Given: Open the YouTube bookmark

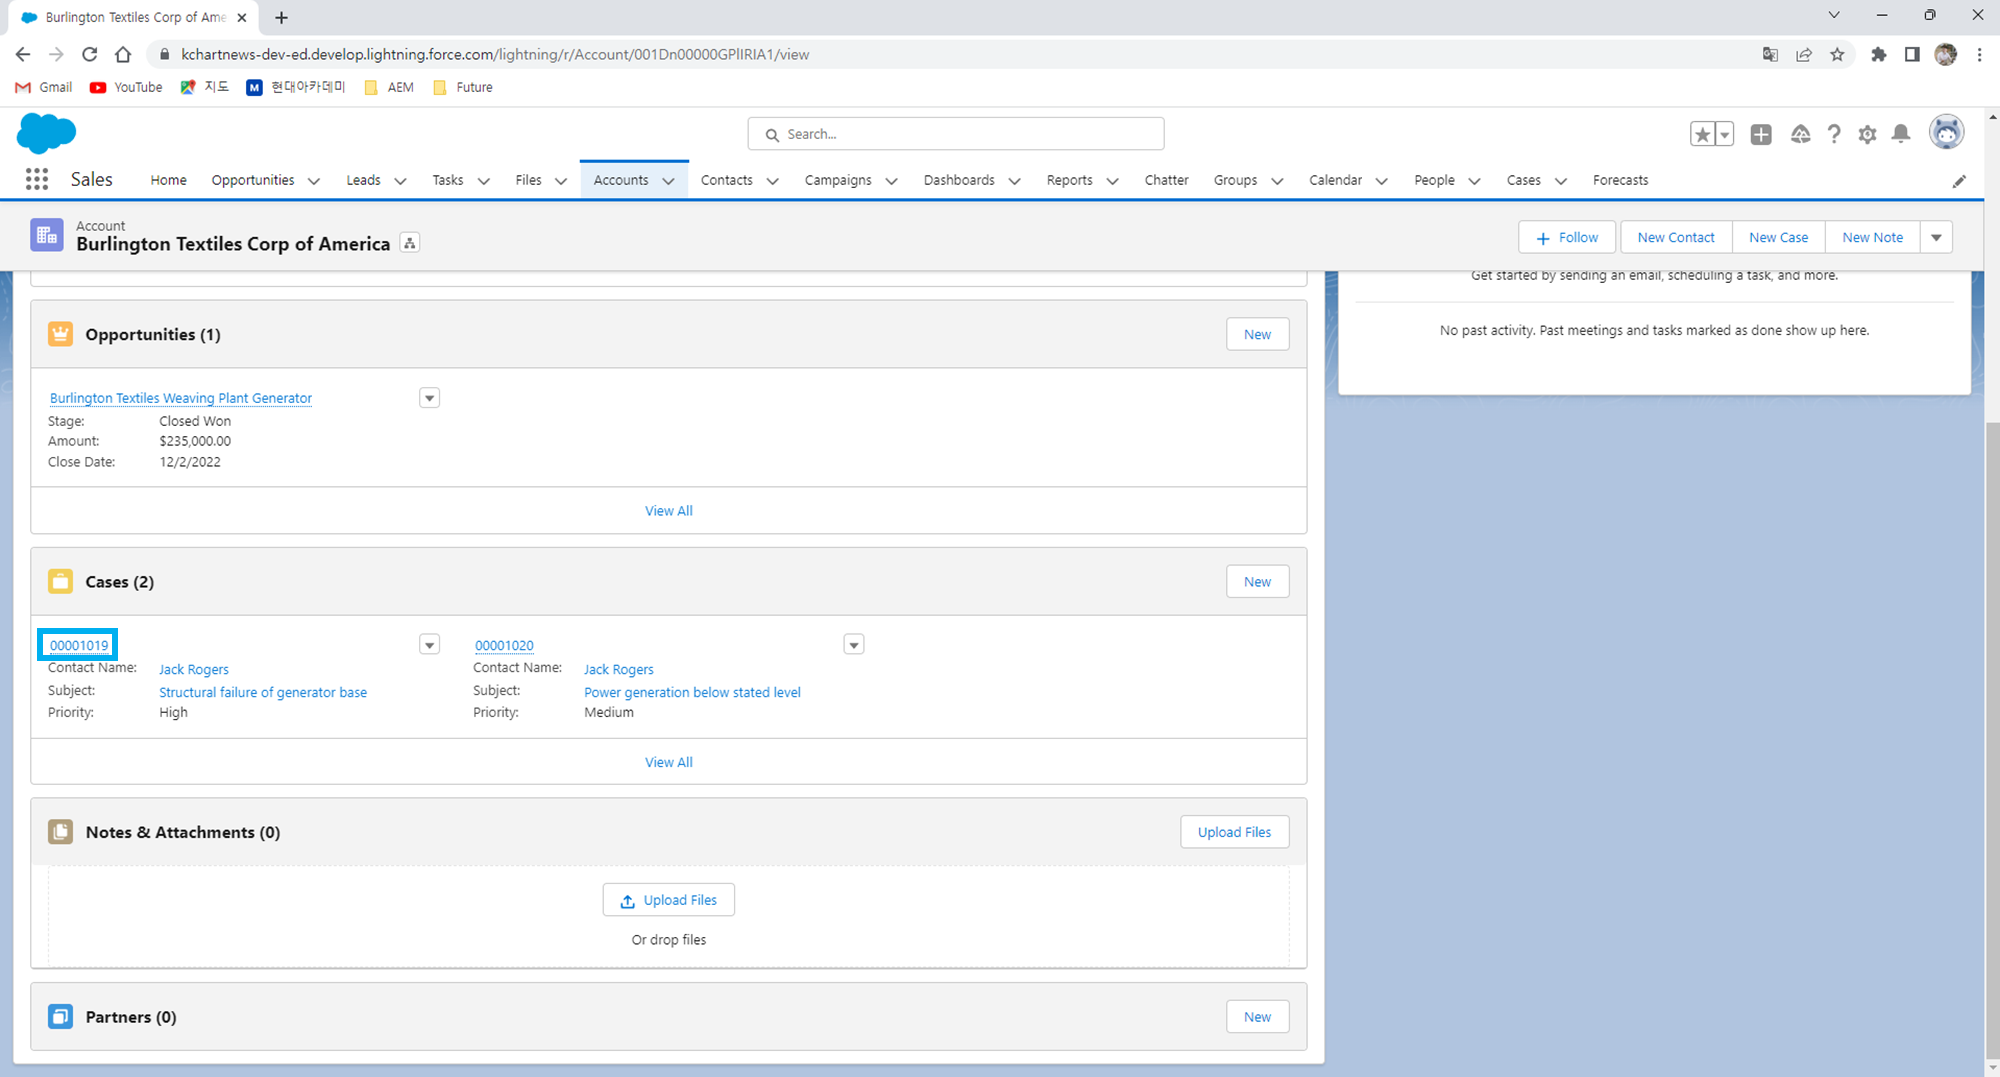Looking at the screenshot, I should coord(126,87).
